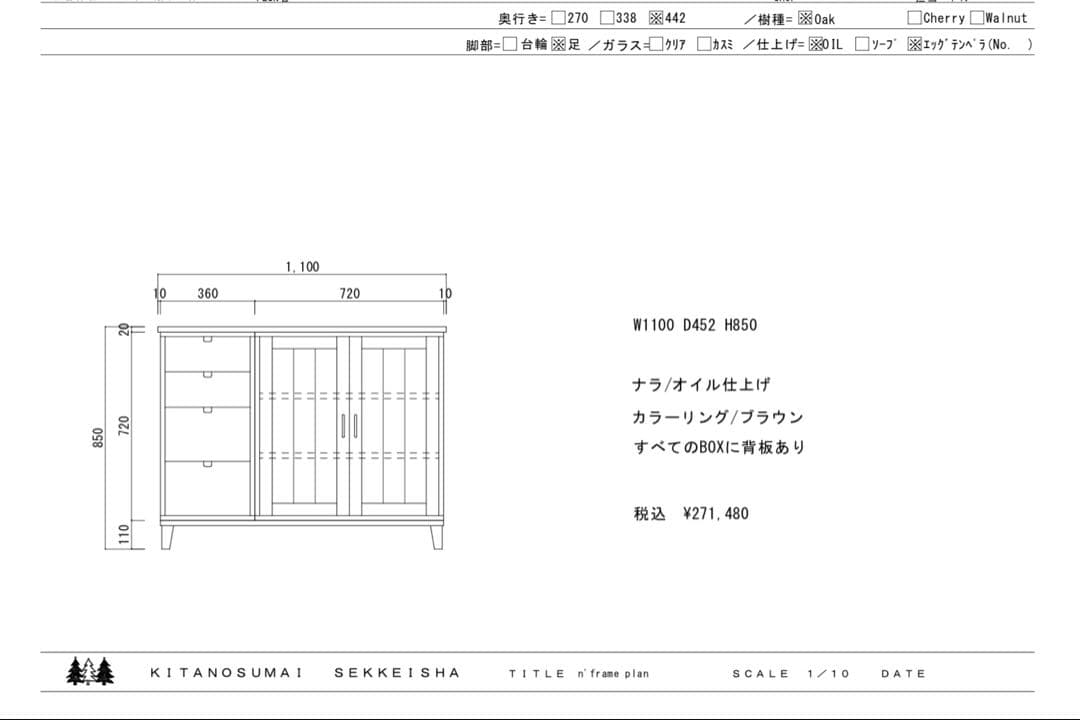The height and width of the screenshot is (720, 1080).
Task: Check the クリア glass option
Action: tap(656, 45)
